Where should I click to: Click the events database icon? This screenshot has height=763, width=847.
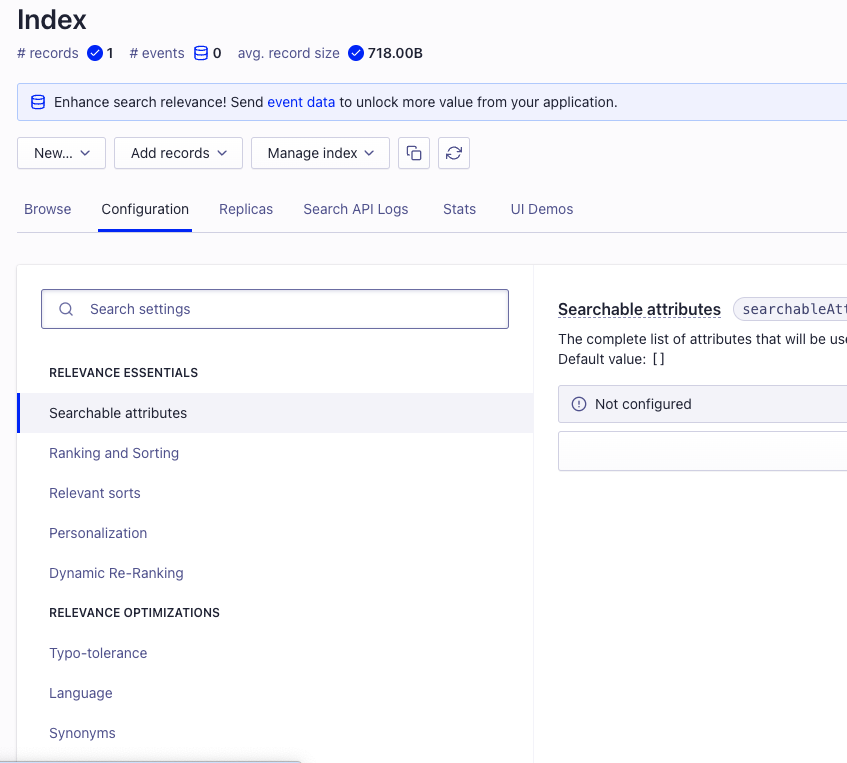click(x=200, y=53)
